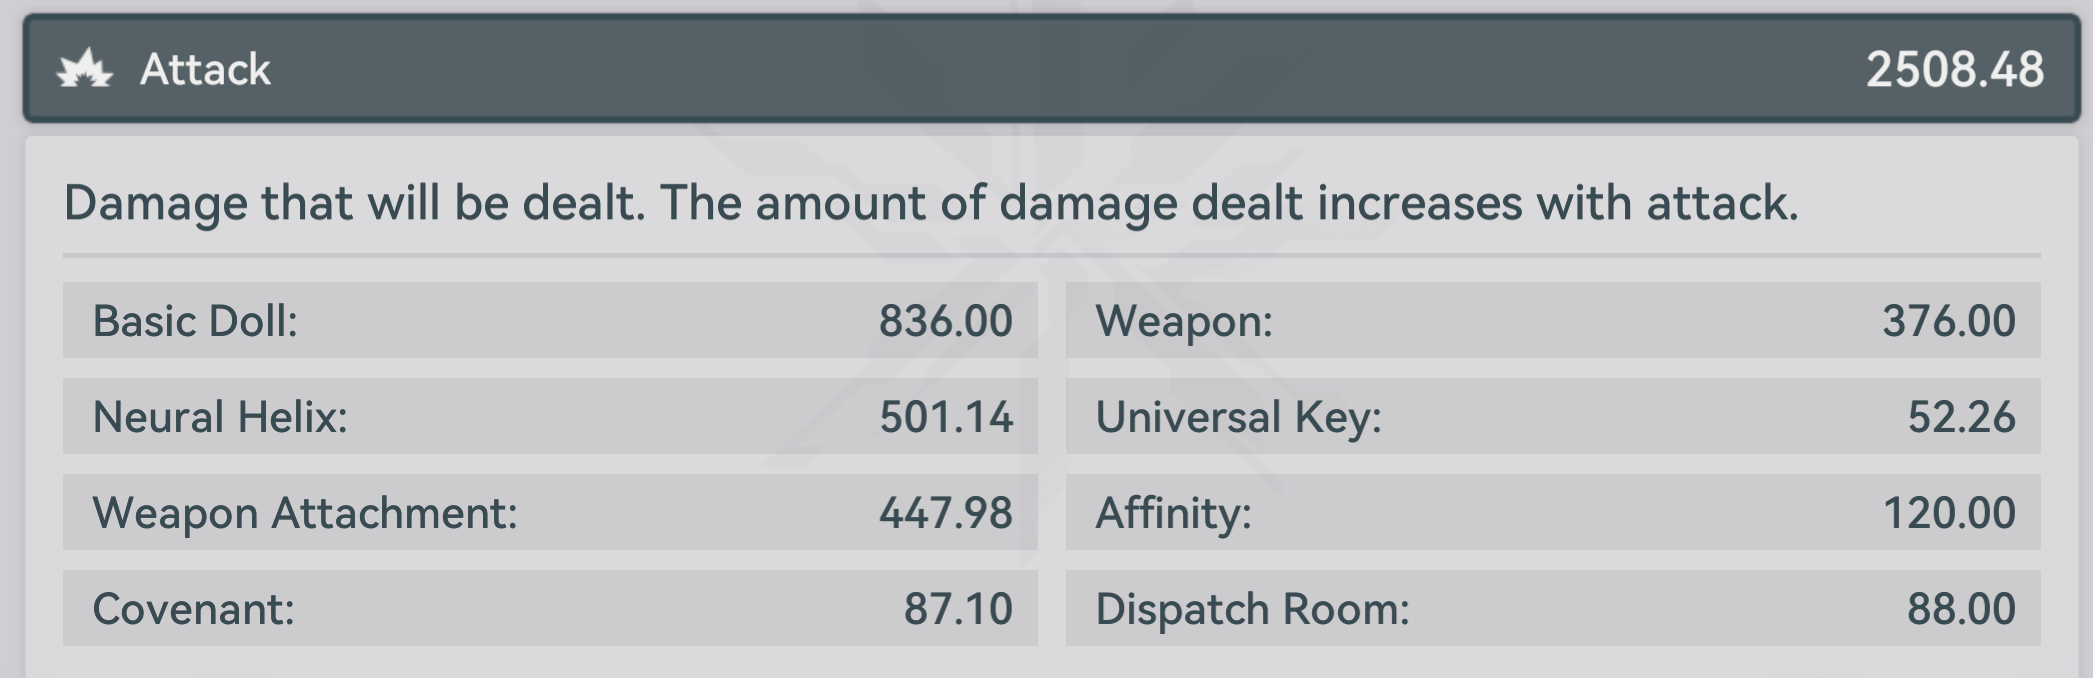
Task: Select the Basic Doll stat row
Action: tap(550, 320)
